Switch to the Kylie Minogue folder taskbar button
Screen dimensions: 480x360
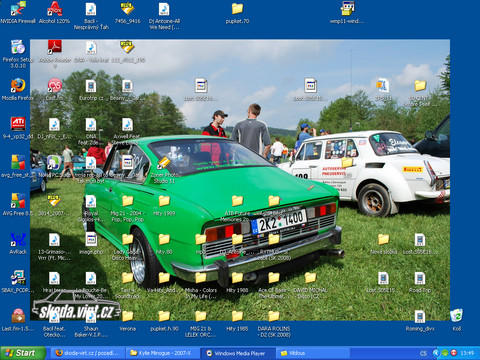pos(163,353)
